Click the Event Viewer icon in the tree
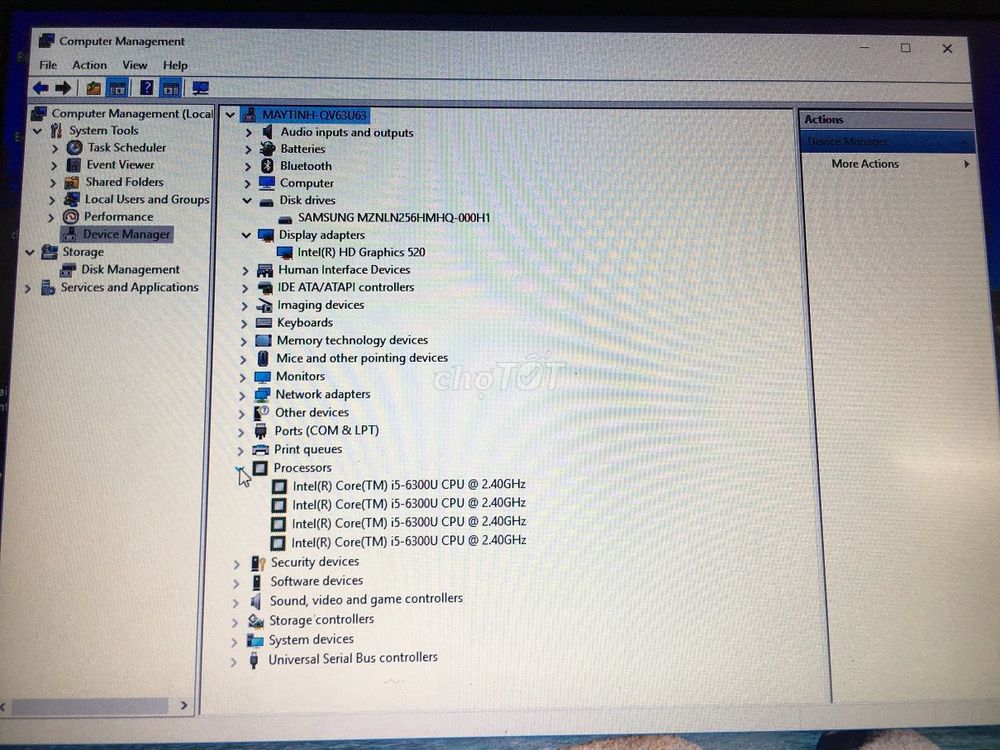 point(74,165)
